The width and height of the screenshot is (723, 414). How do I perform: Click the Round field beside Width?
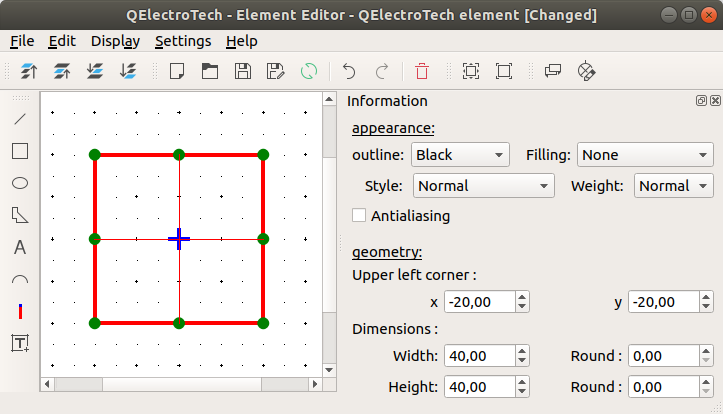pos(664,356)
